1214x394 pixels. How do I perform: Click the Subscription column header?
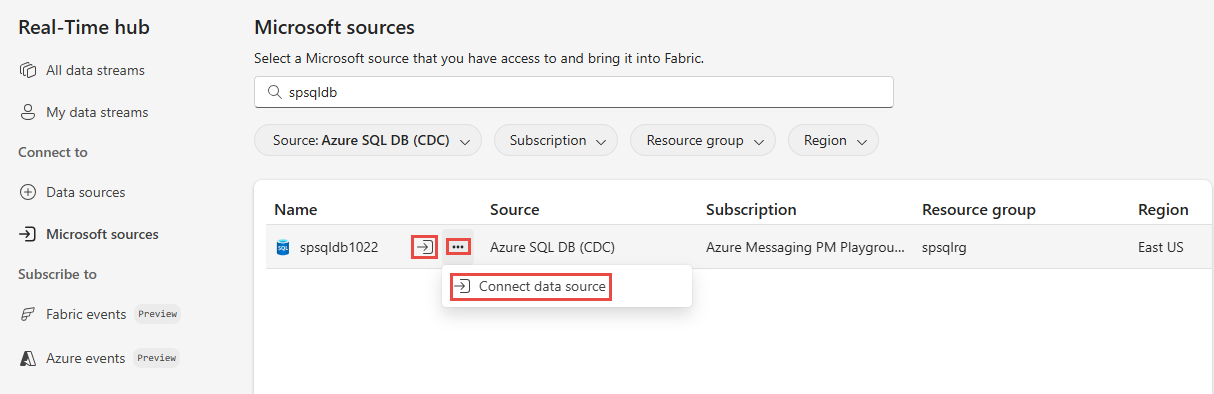coord(751,209)
